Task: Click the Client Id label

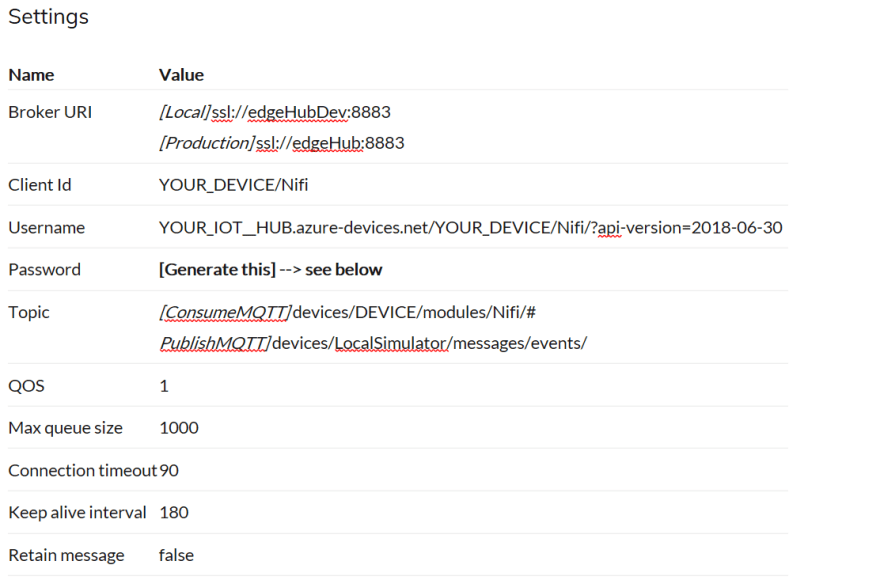Action: pos(40,185)
